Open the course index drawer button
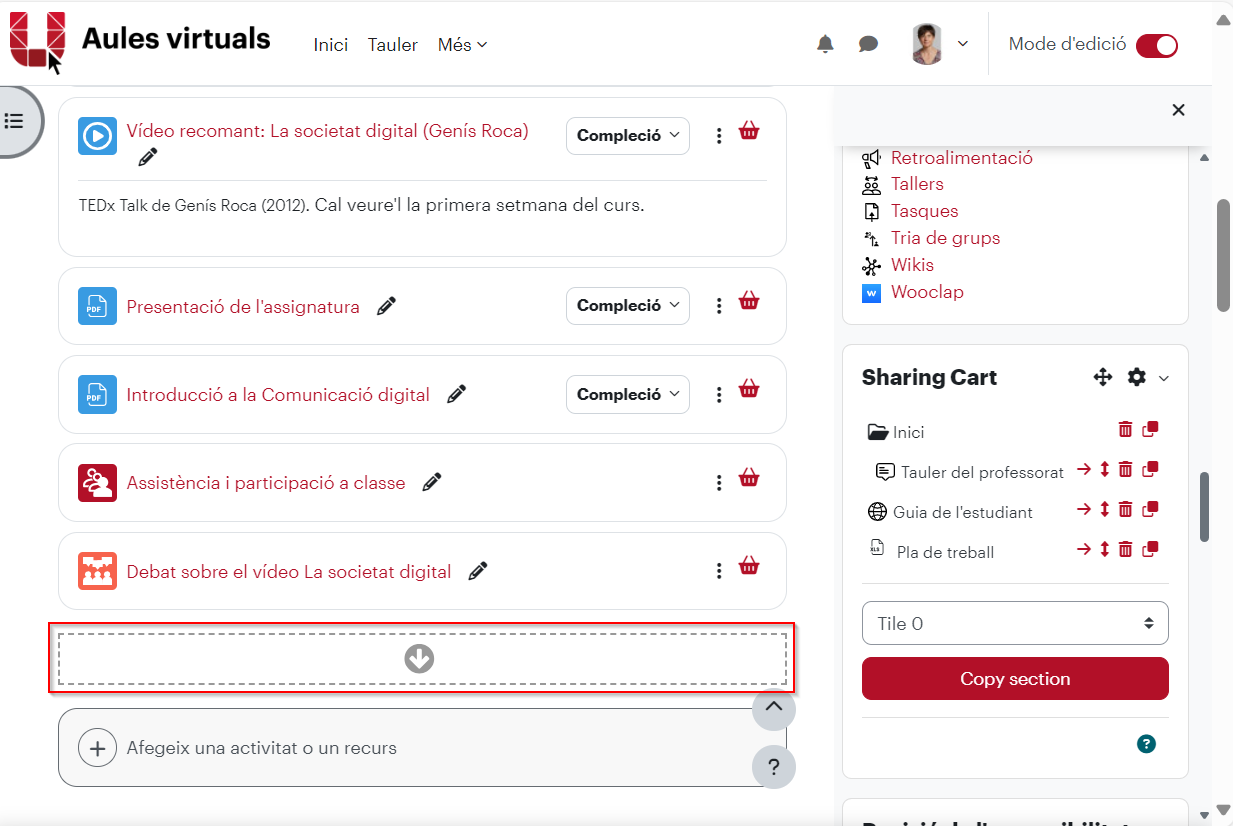Viewport: 1233px width, 826px height. pos(15,121)
